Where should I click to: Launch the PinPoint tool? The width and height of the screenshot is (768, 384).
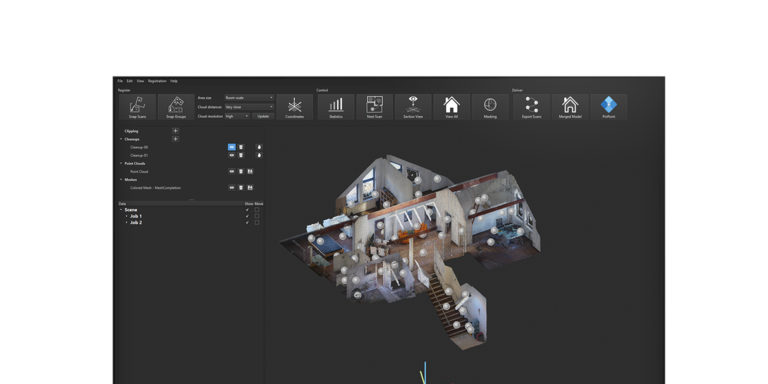pos(609,107)
